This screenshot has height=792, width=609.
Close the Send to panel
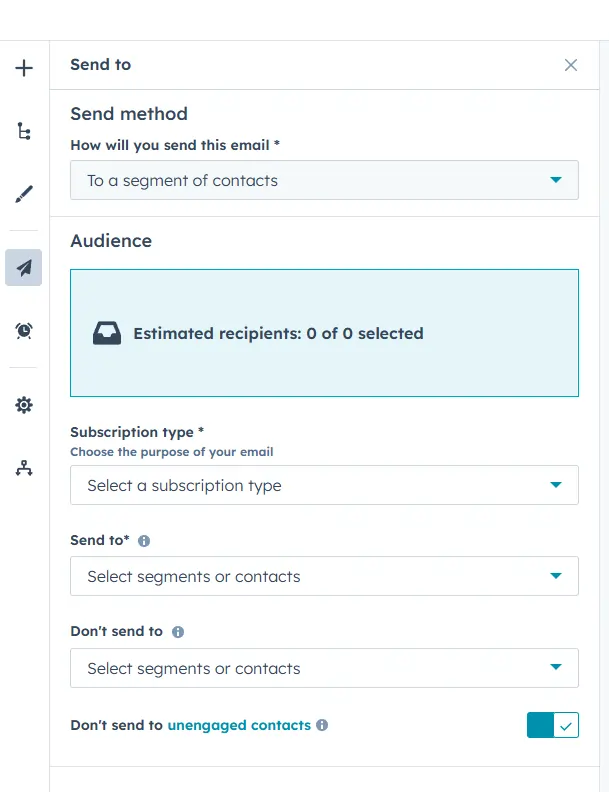coord(571,65)
